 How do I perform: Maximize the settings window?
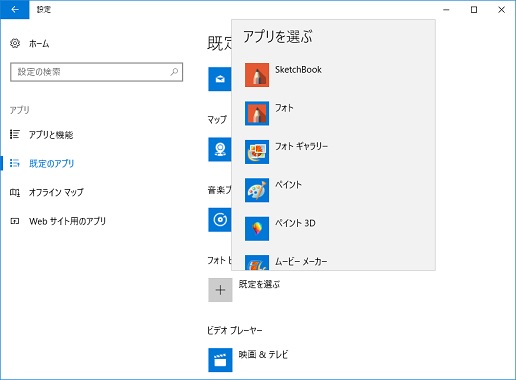point(474,10)
